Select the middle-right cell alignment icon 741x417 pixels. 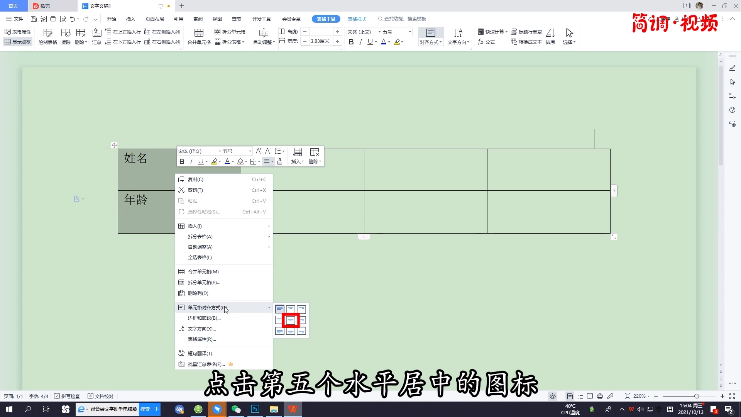pos(301,320)
